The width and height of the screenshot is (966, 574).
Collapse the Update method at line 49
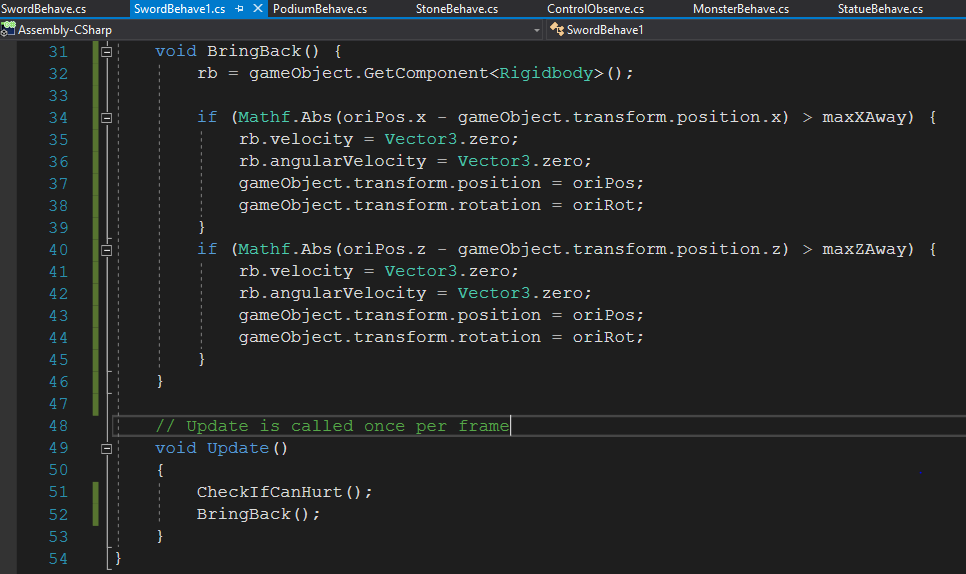pos(107,448)
